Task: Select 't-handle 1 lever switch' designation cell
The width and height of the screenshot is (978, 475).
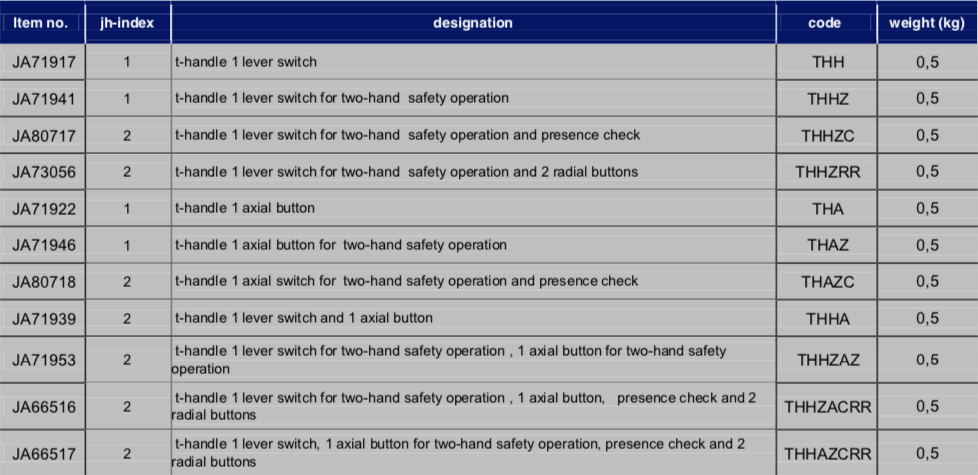Action: 473,62
